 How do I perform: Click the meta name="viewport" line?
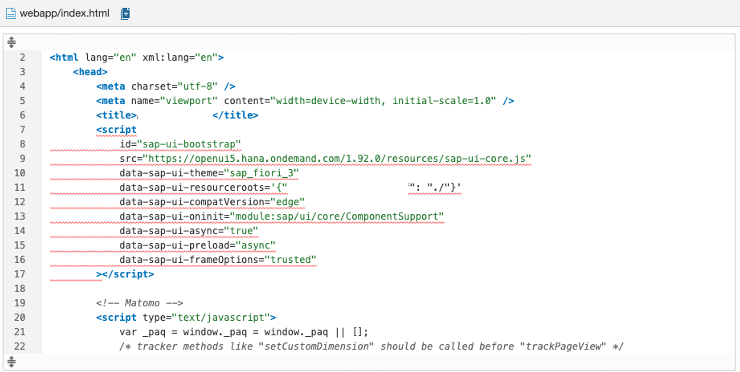pos(305,101)
